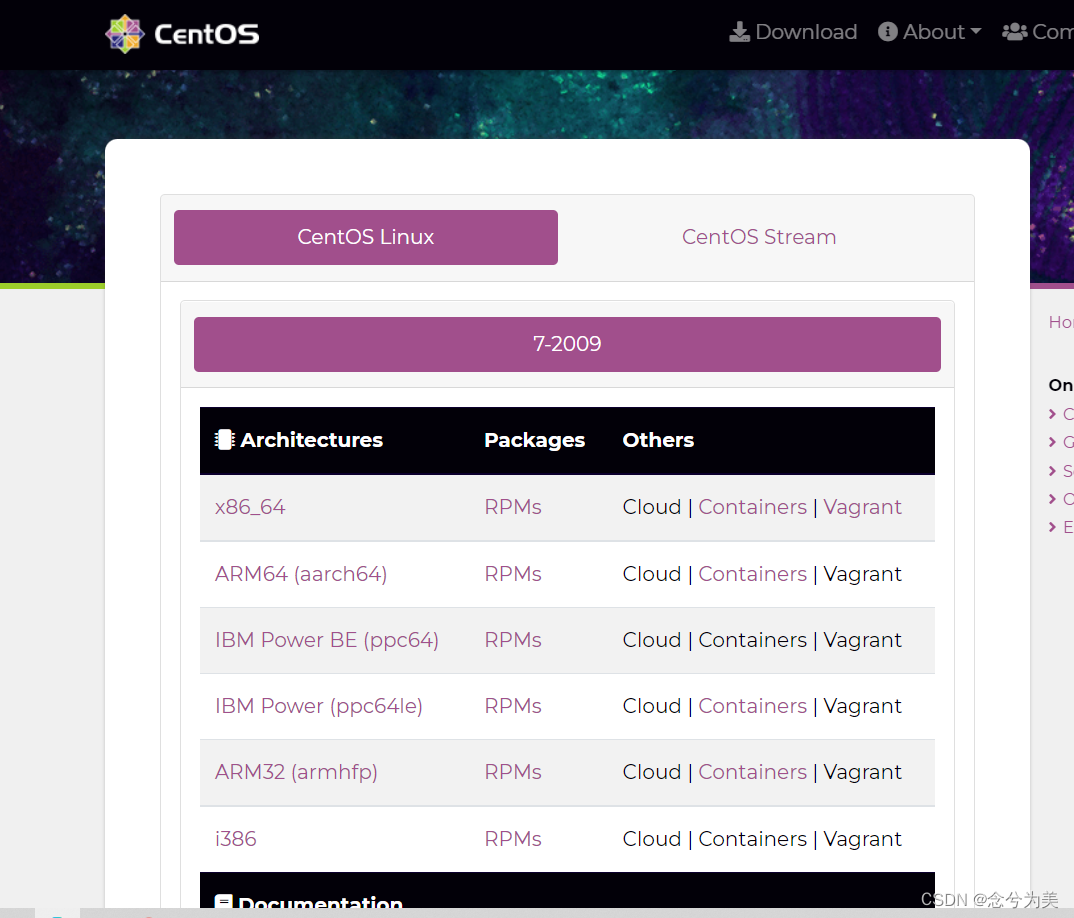1074x918 pixels.
Task: Click the info icon next to About
Action: click(x=886, y=31)
